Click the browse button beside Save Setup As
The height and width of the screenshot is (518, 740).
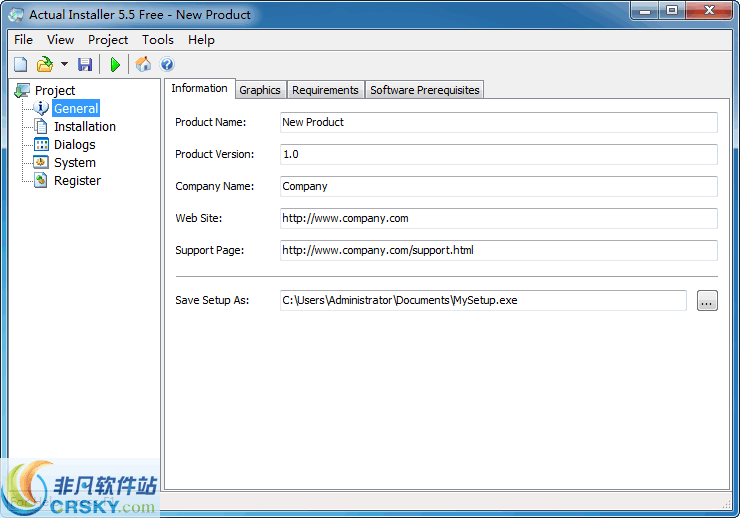pyautogui.click(x=707, y=301)
